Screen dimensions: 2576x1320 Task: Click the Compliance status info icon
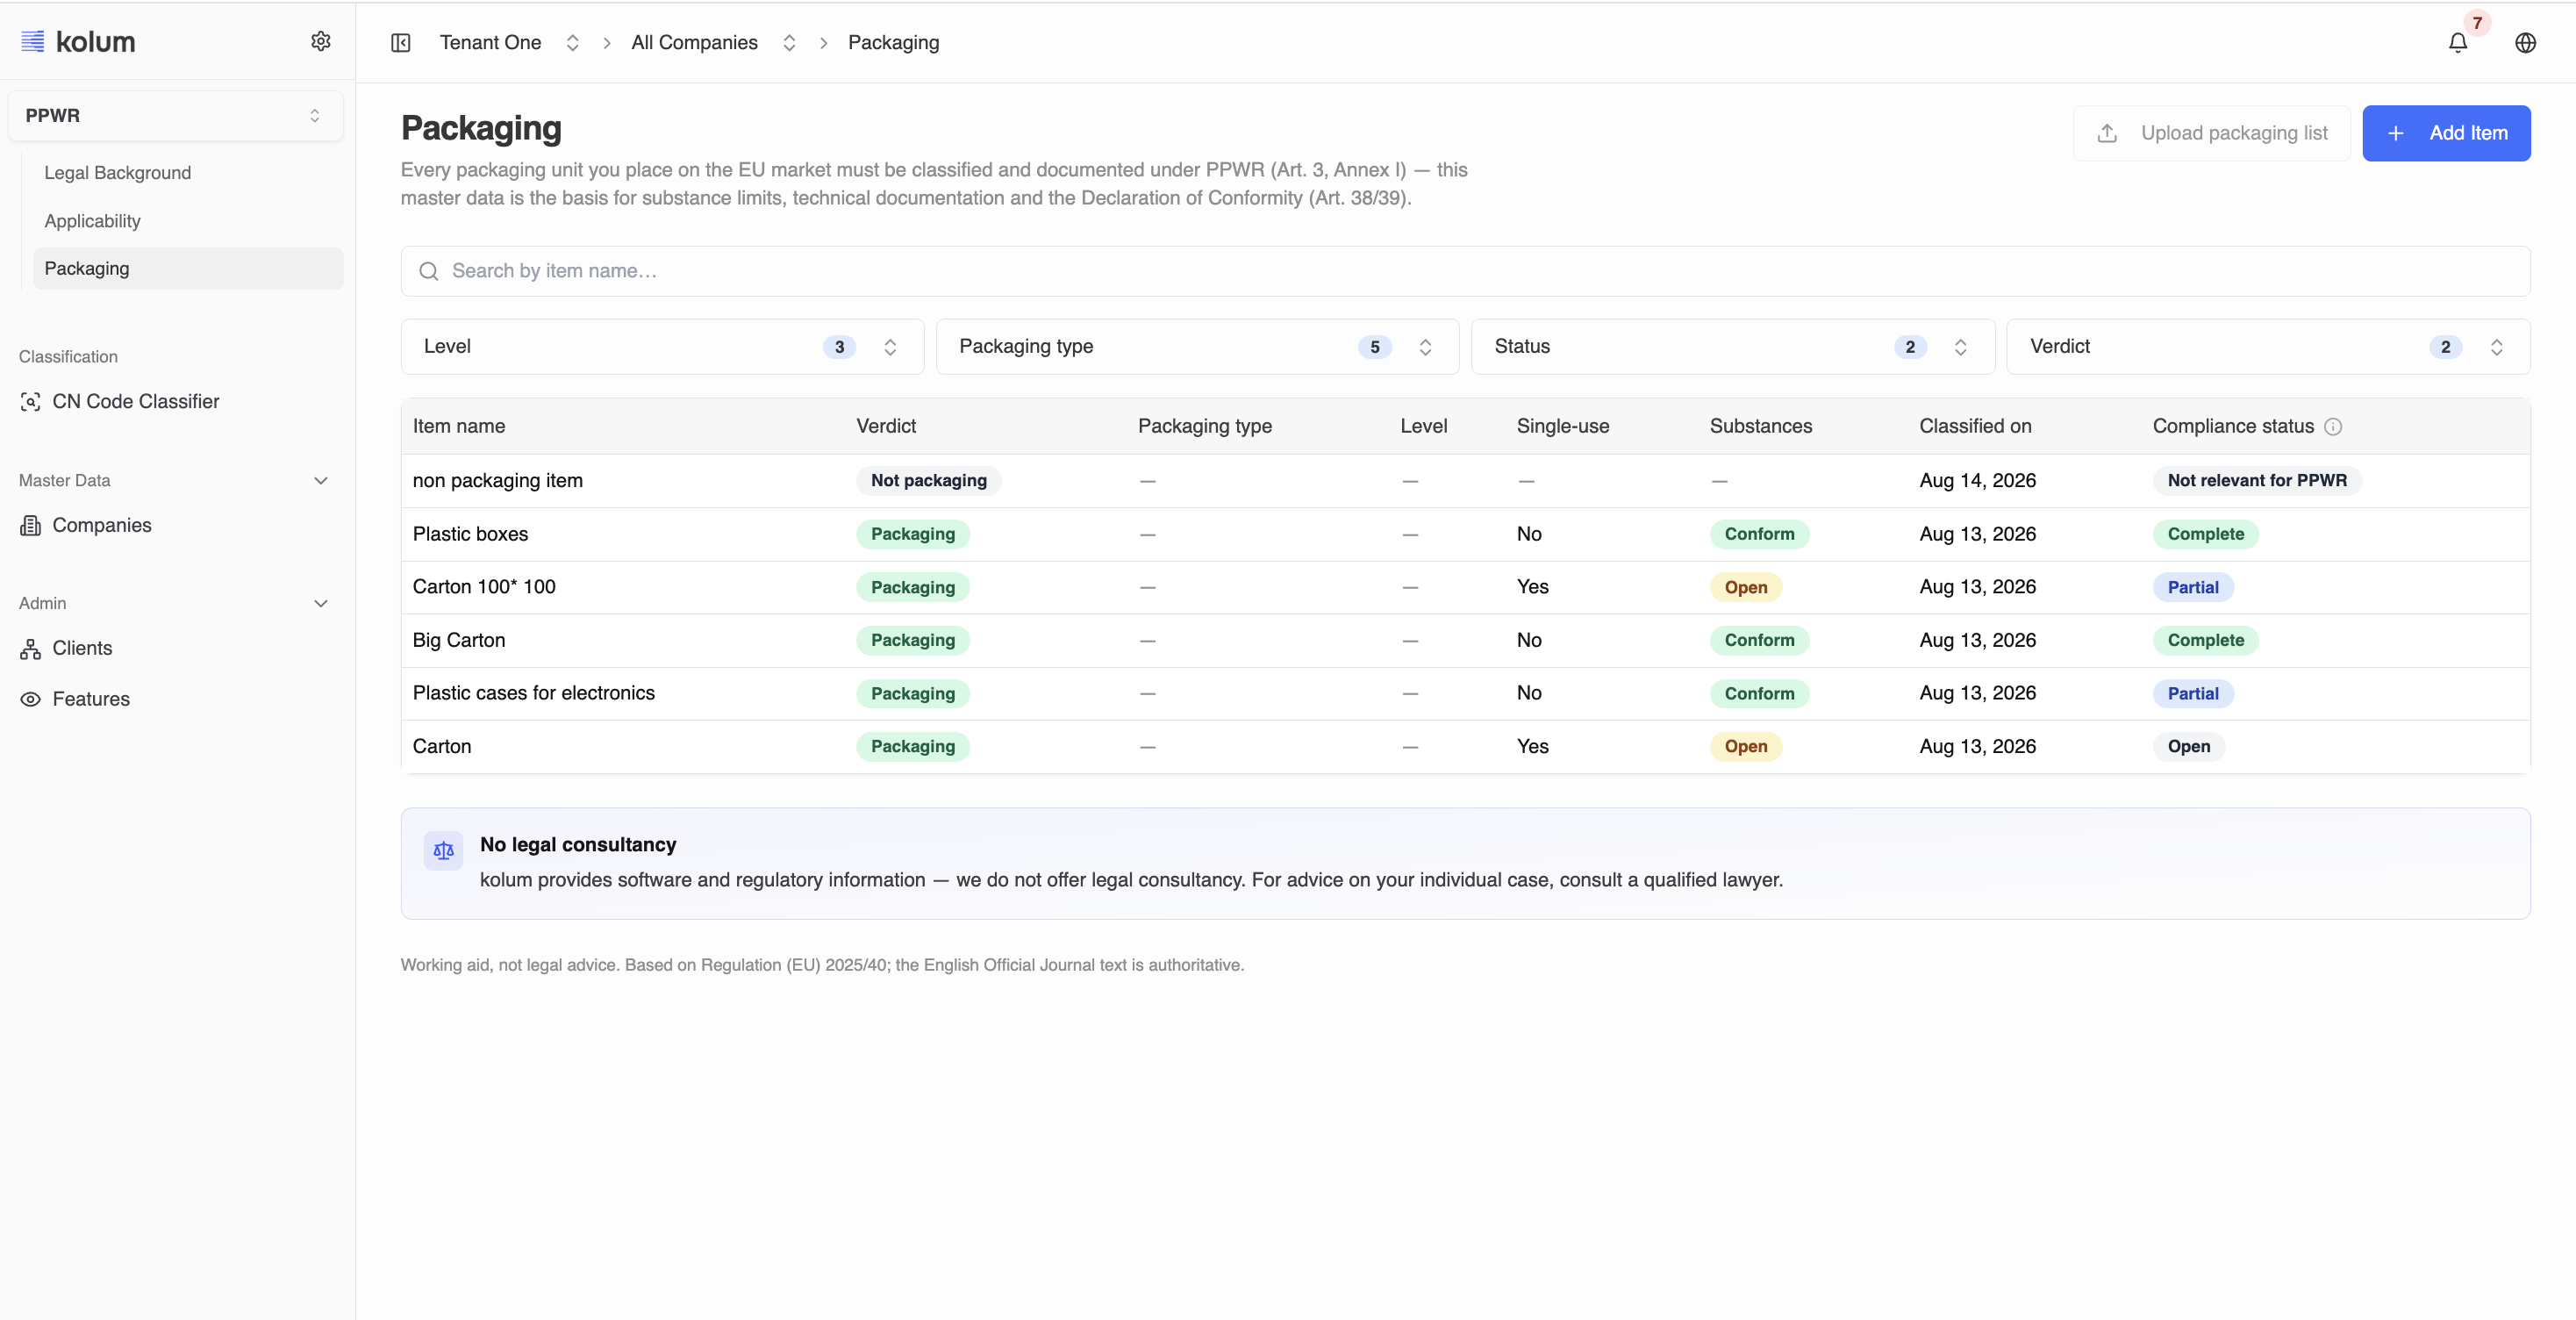click(2333, 426)
